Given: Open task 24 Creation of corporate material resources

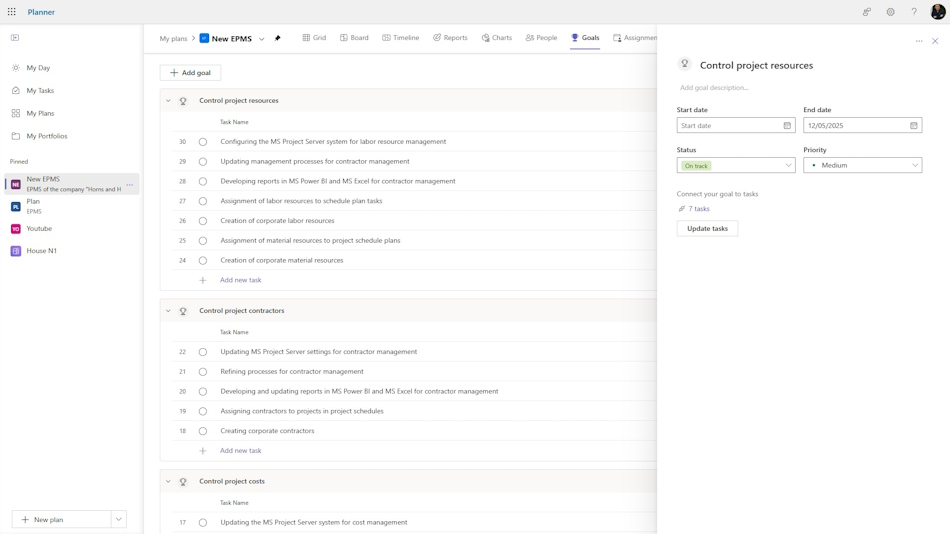Looking at the screenshot, I should point(282,261).
